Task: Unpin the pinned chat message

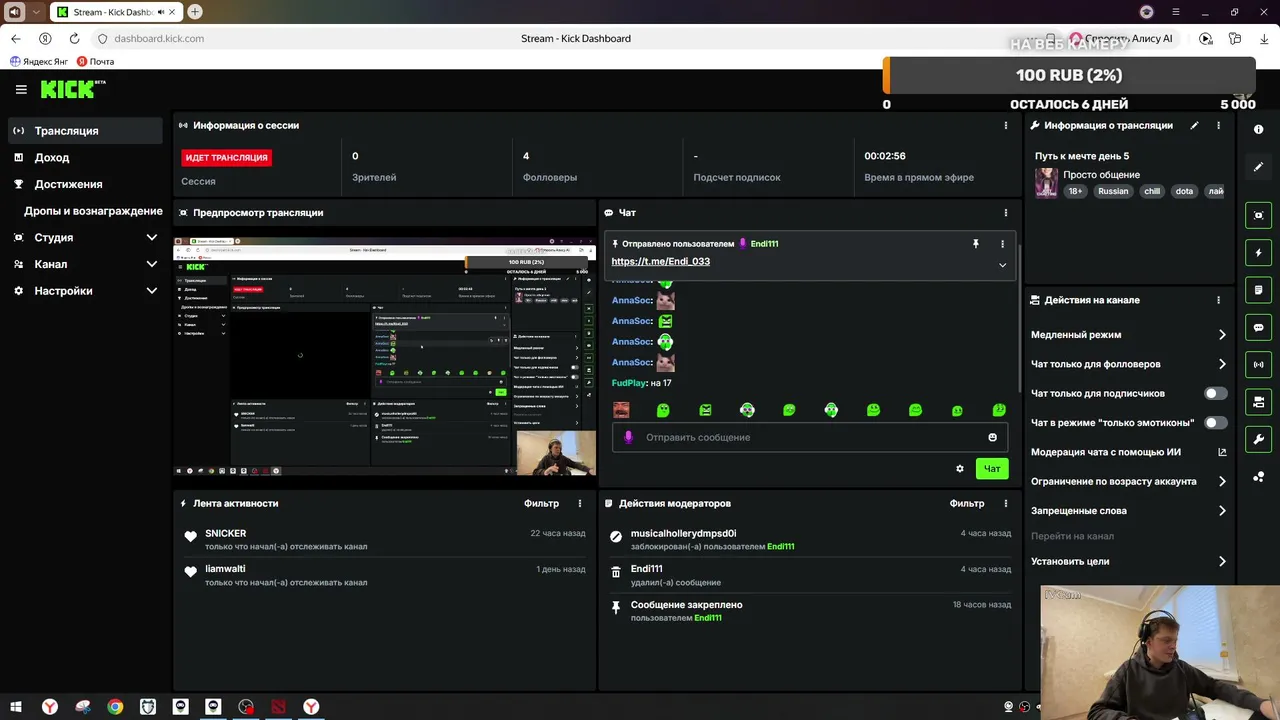Action: pos(976,243)
